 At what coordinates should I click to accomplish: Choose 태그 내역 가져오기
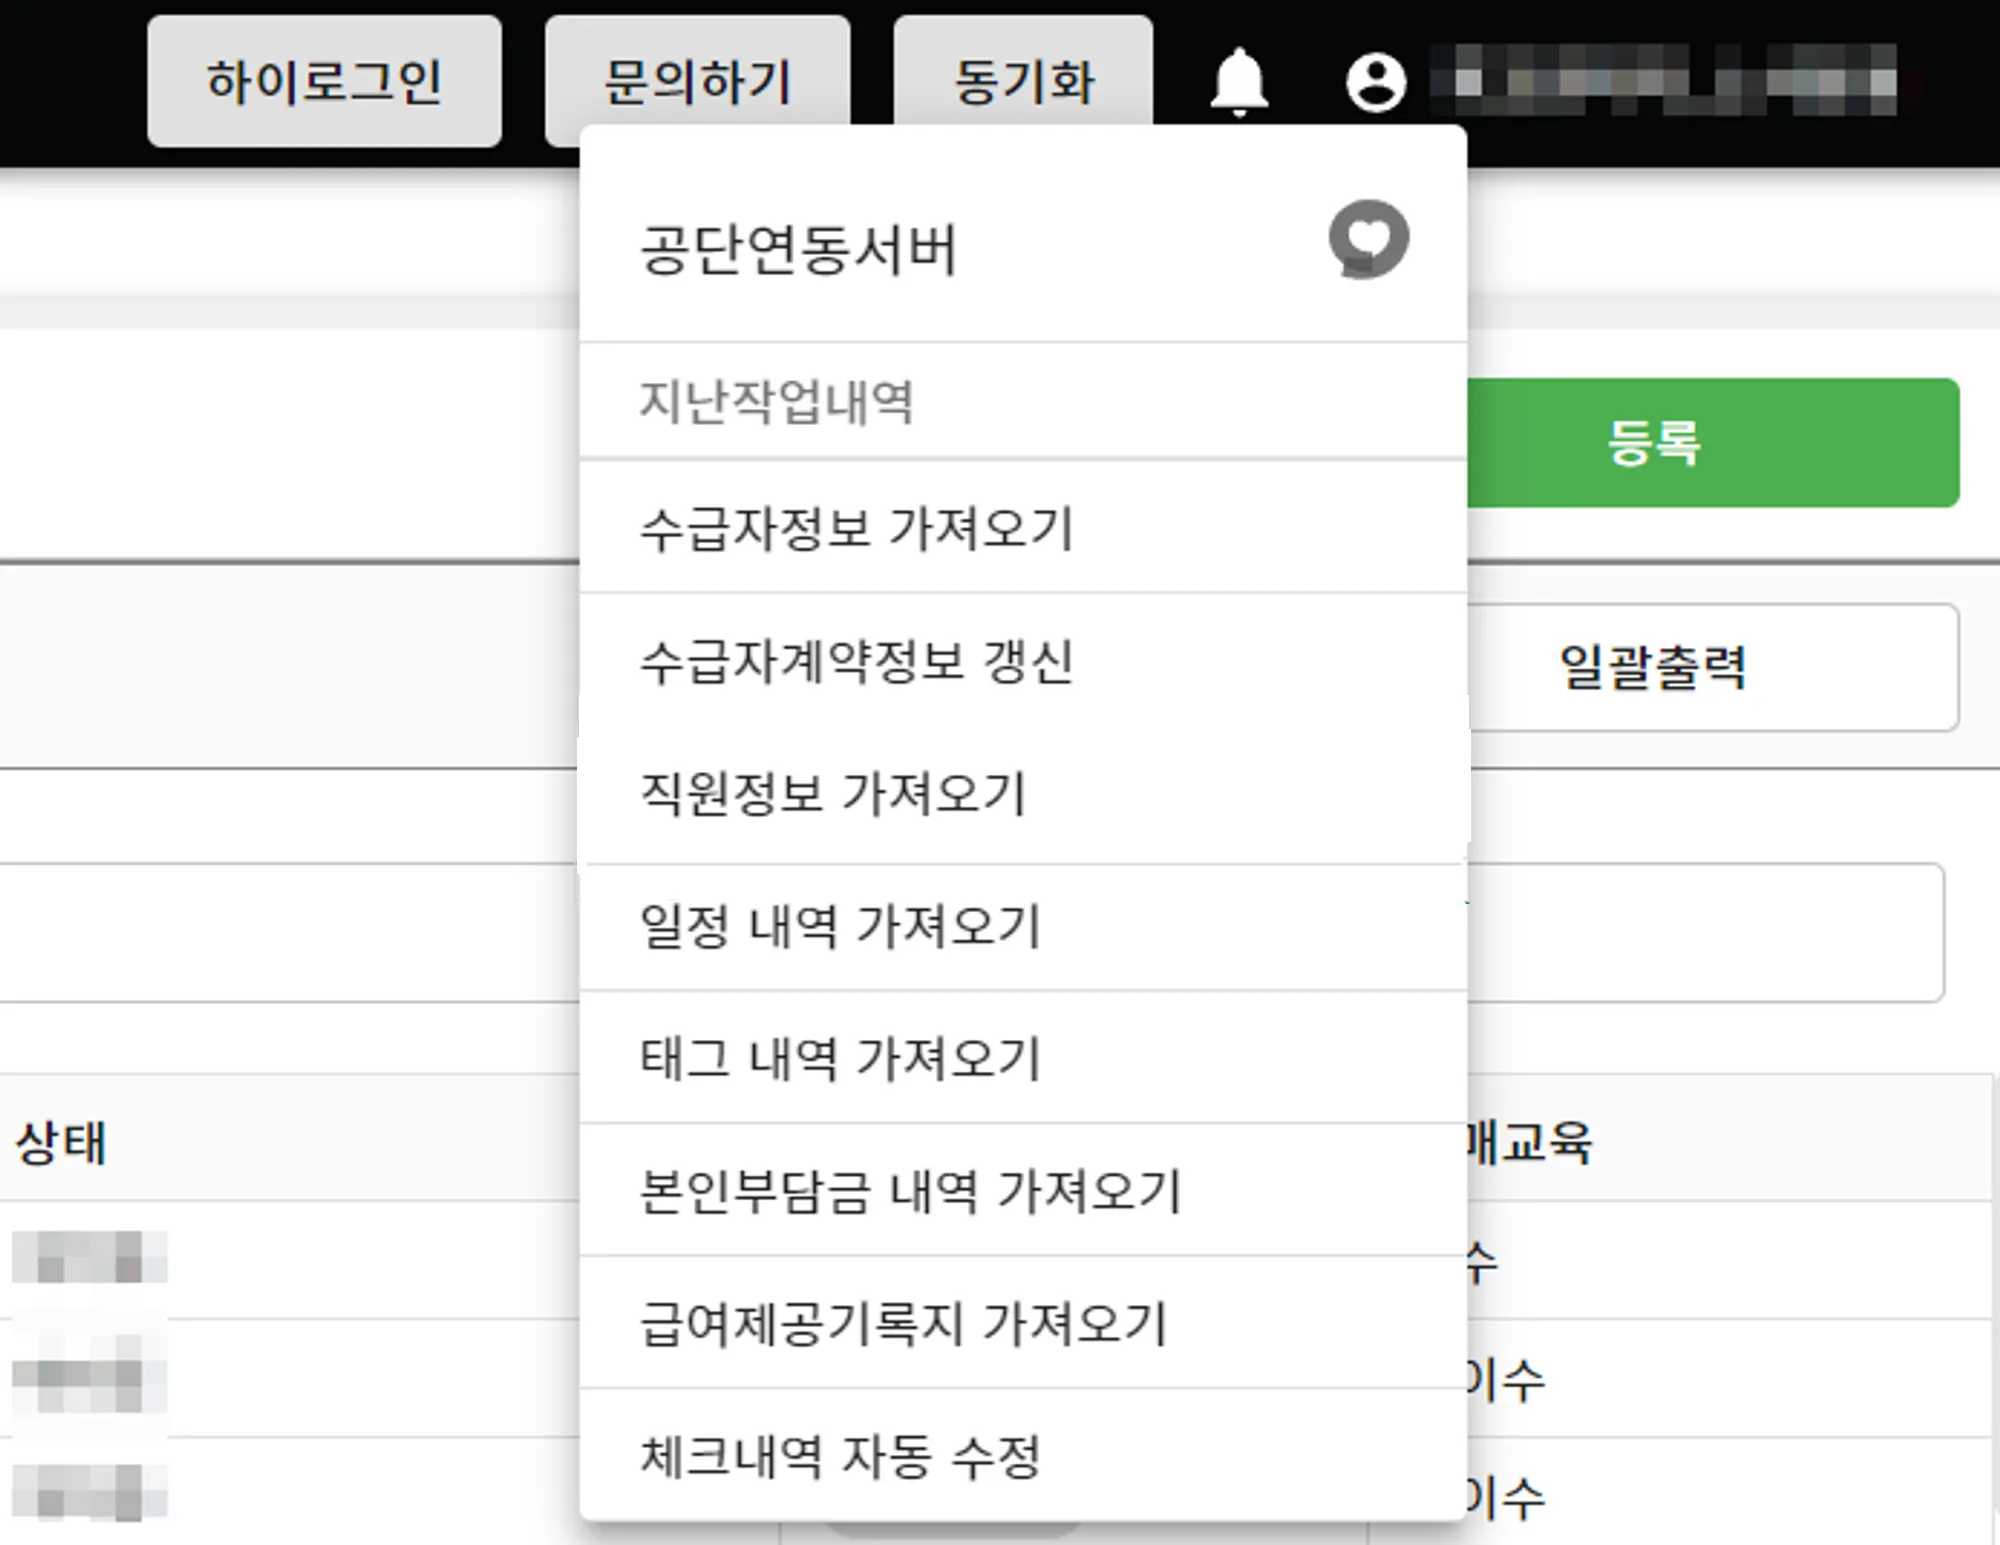[840, 1058]
